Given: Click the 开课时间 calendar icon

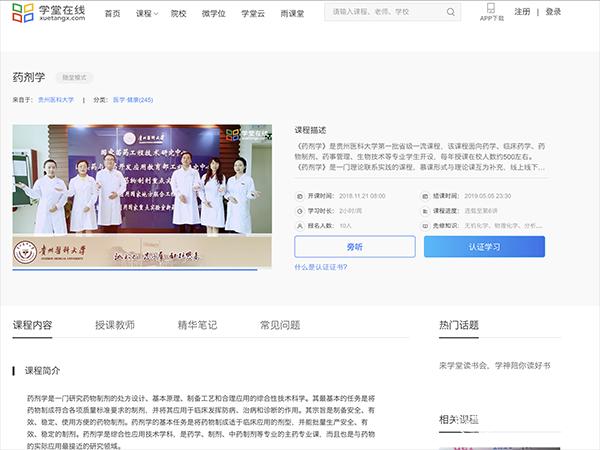Looking at the screenshot, I should (x=299, y=196).
